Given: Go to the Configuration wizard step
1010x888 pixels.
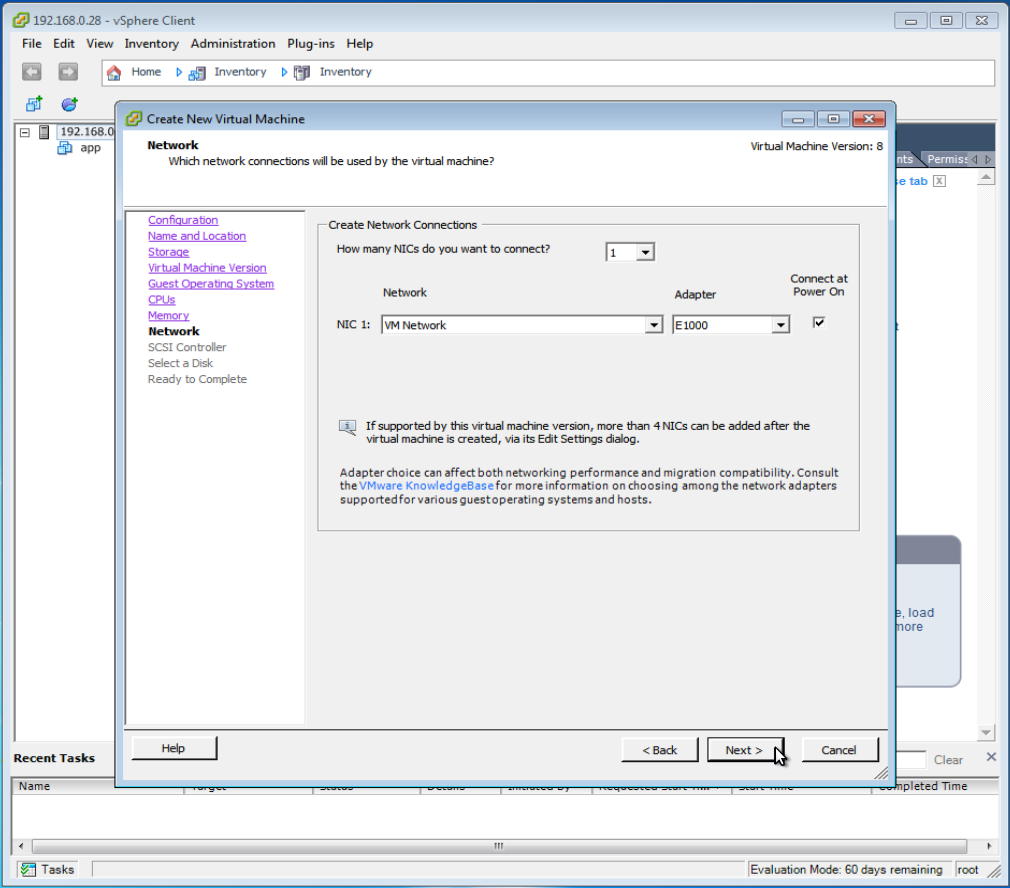Looking at the screenshot, I should (x=183, y=220).
